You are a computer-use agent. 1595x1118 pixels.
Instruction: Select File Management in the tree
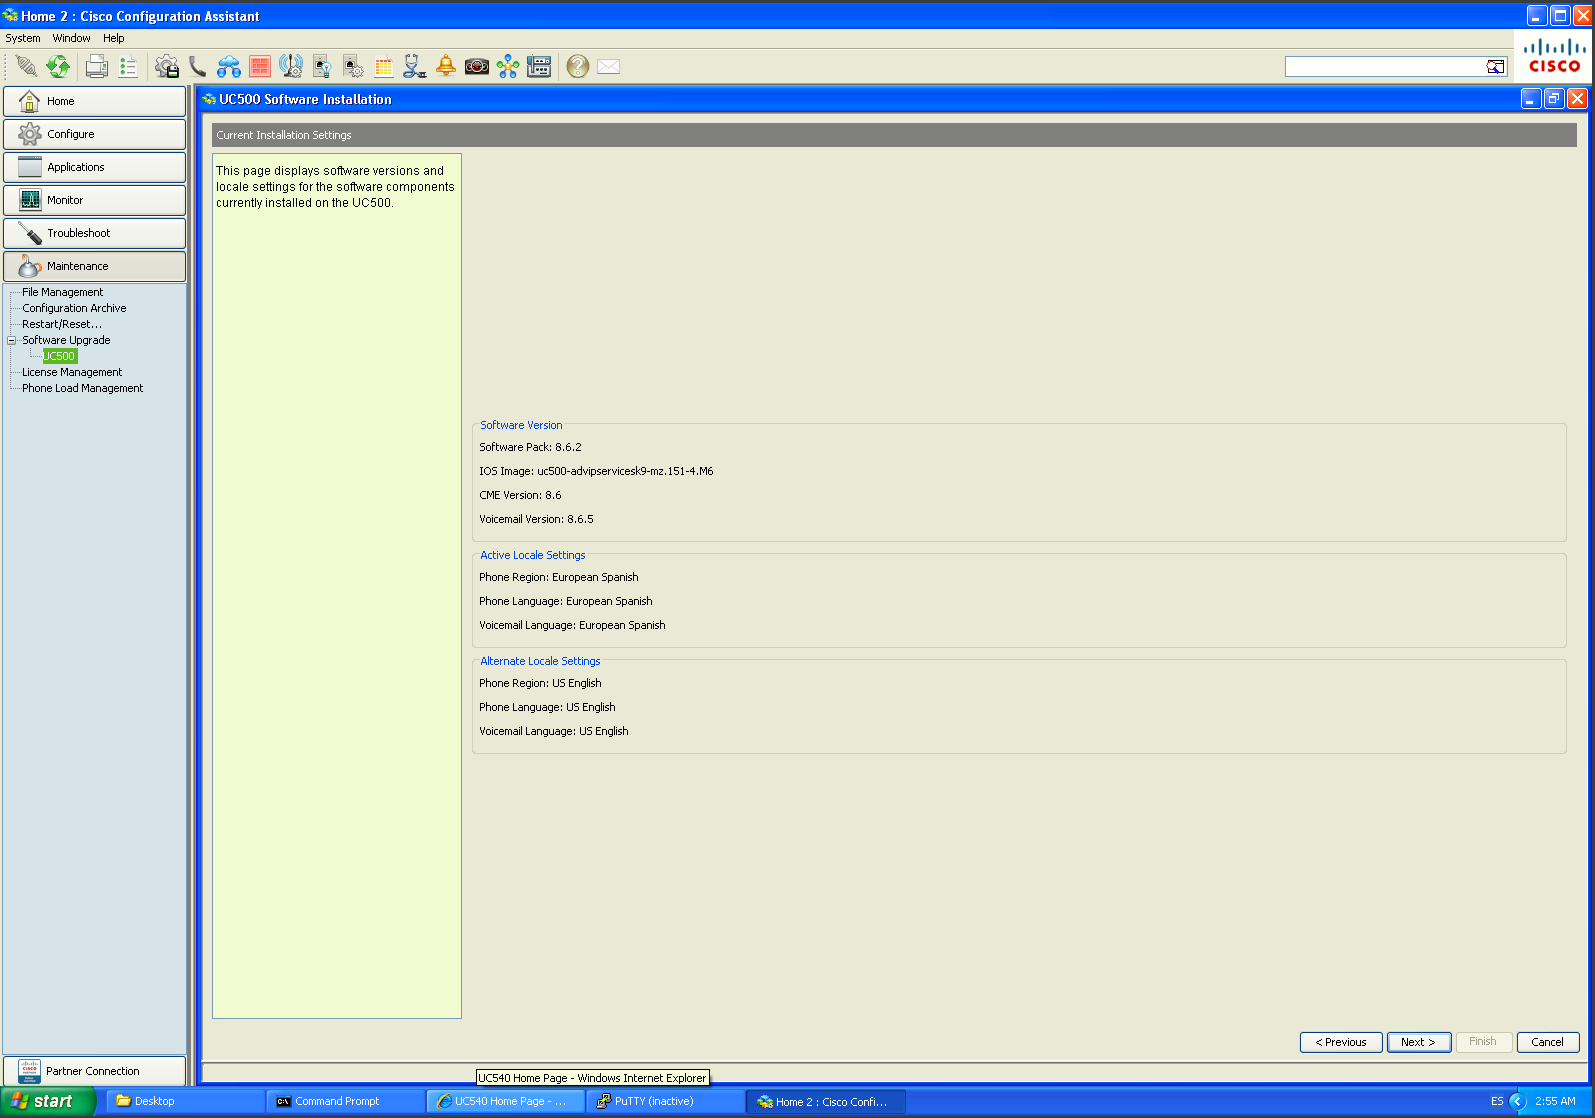pos(62,292)
